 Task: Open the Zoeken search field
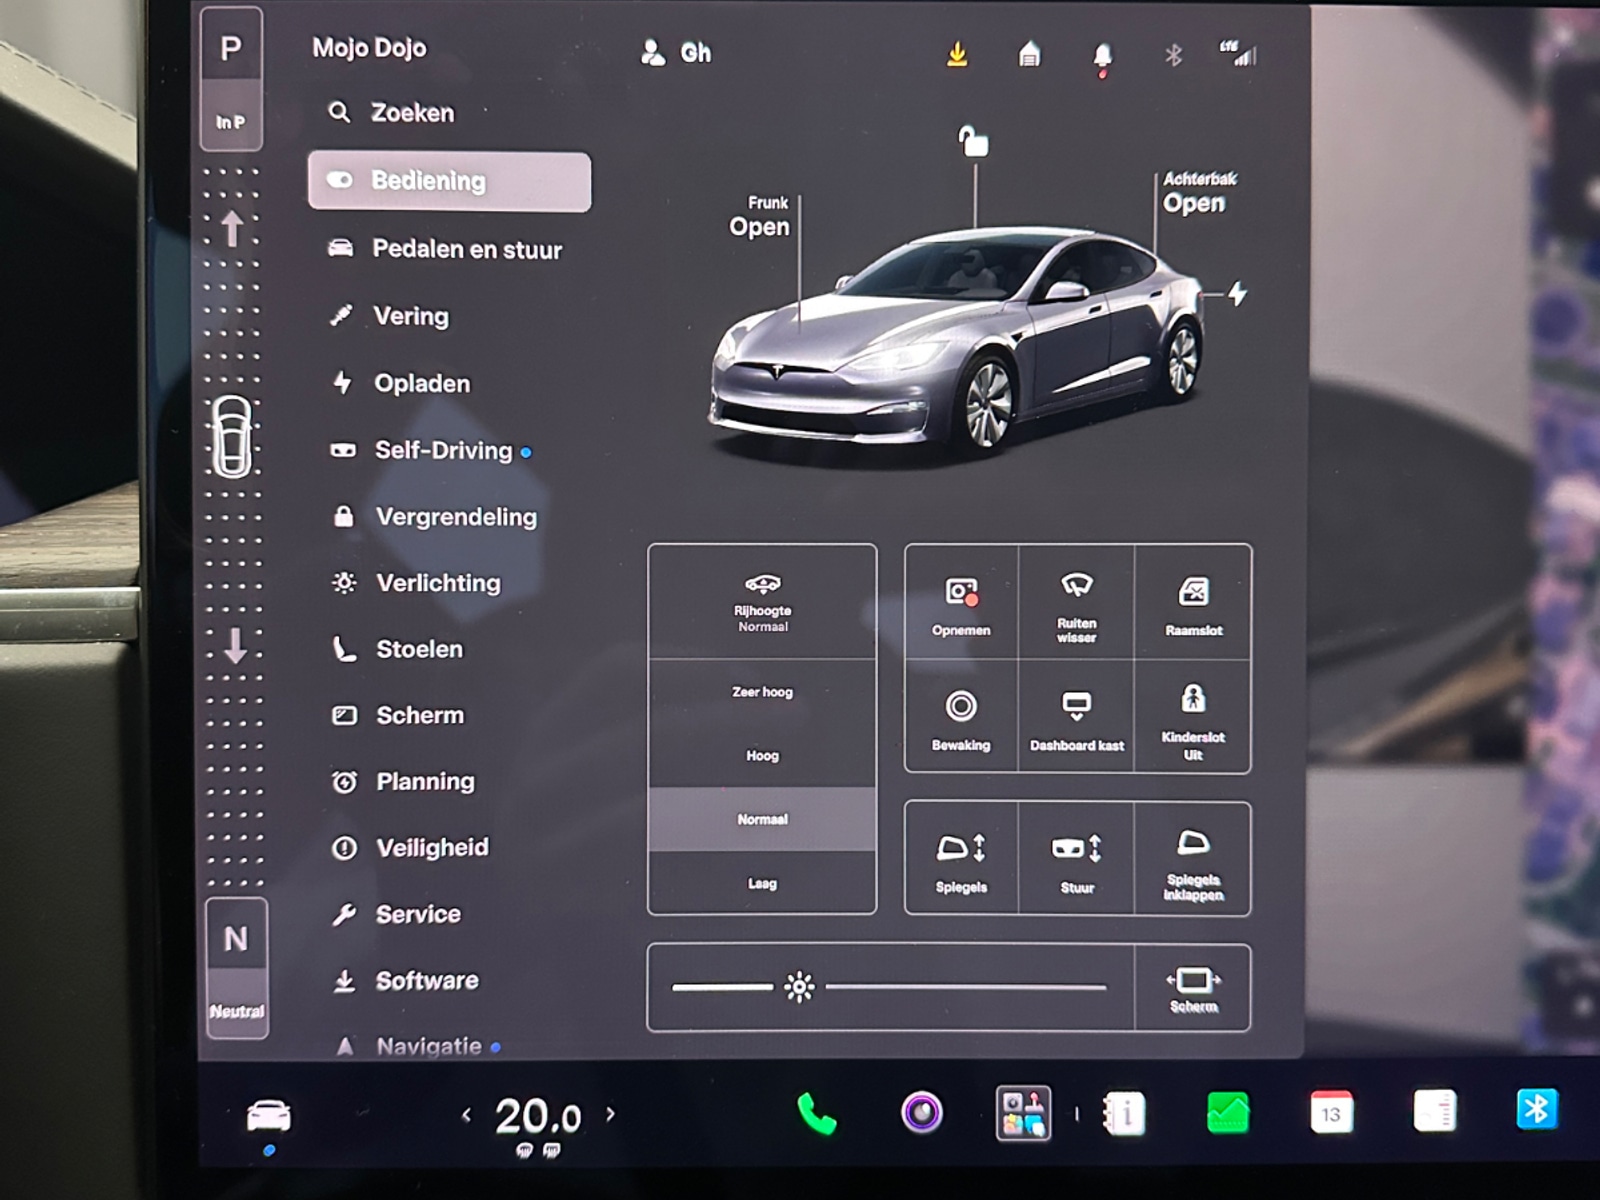pos(392,113)
